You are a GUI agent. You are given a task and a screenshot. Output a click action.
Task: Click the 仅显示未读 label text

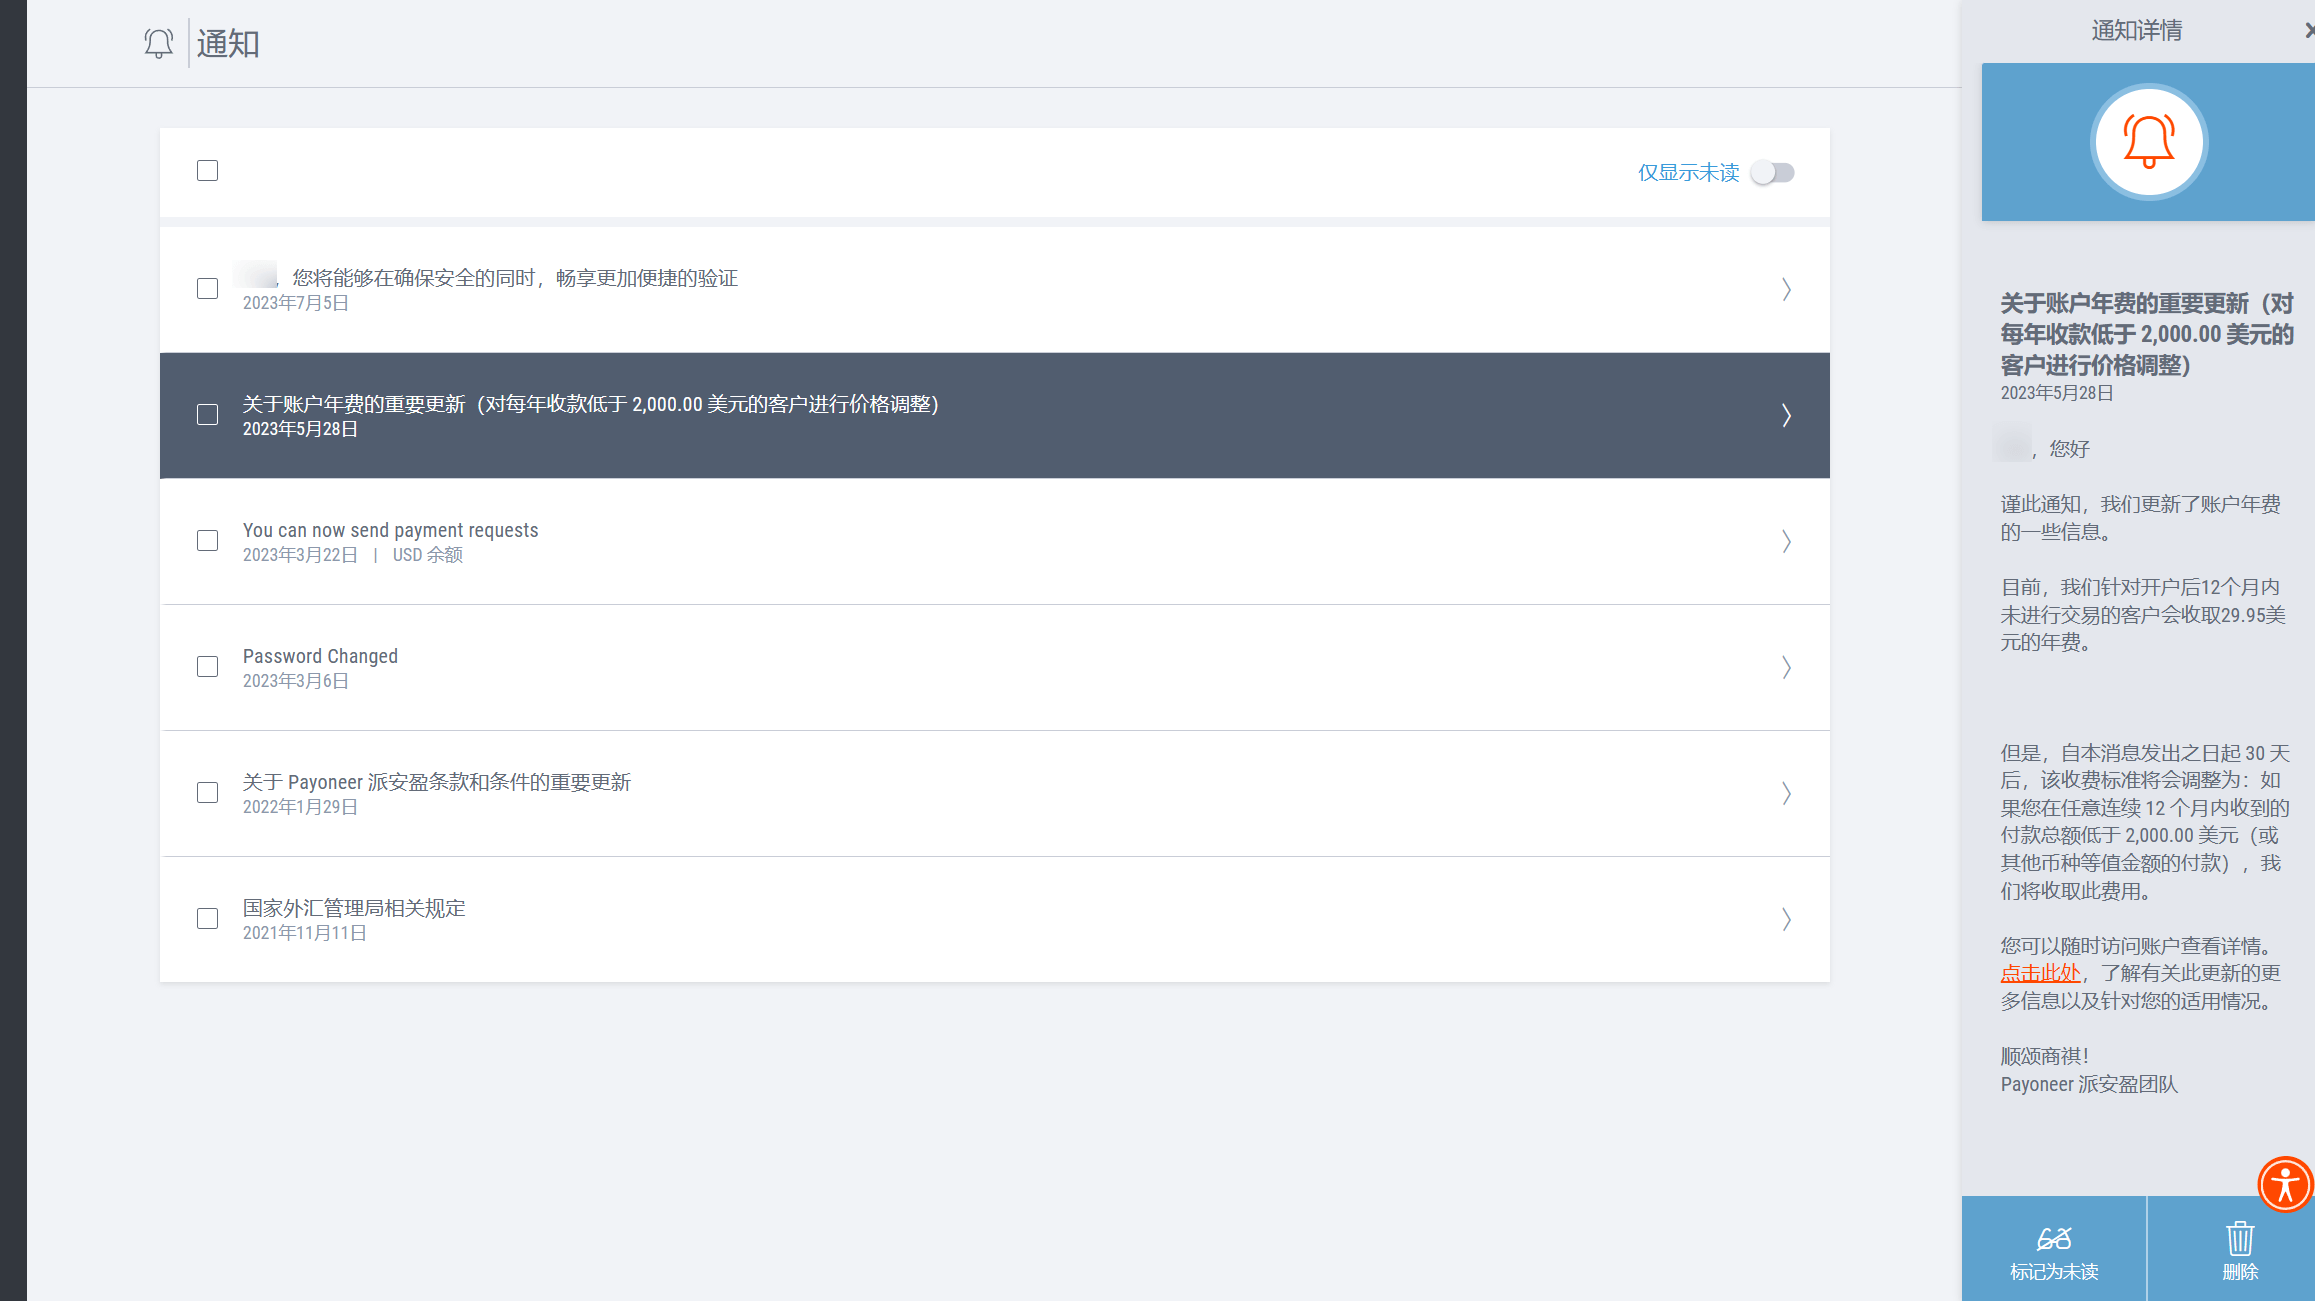(x=1688, y=173)
